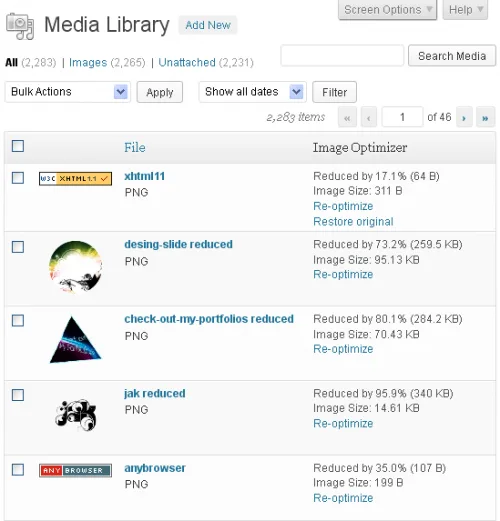The image size is (500, 521).
Task: Click the Search Media button
Action: pyautogui.click(x=452, y=56)
